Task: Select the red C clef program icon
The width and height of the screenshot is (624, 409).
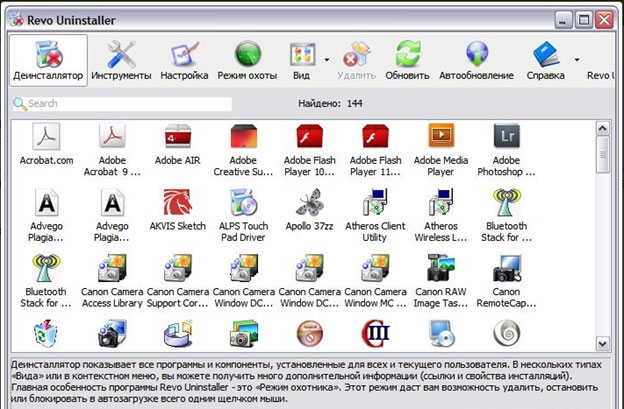Action: [x=375, y=333]
